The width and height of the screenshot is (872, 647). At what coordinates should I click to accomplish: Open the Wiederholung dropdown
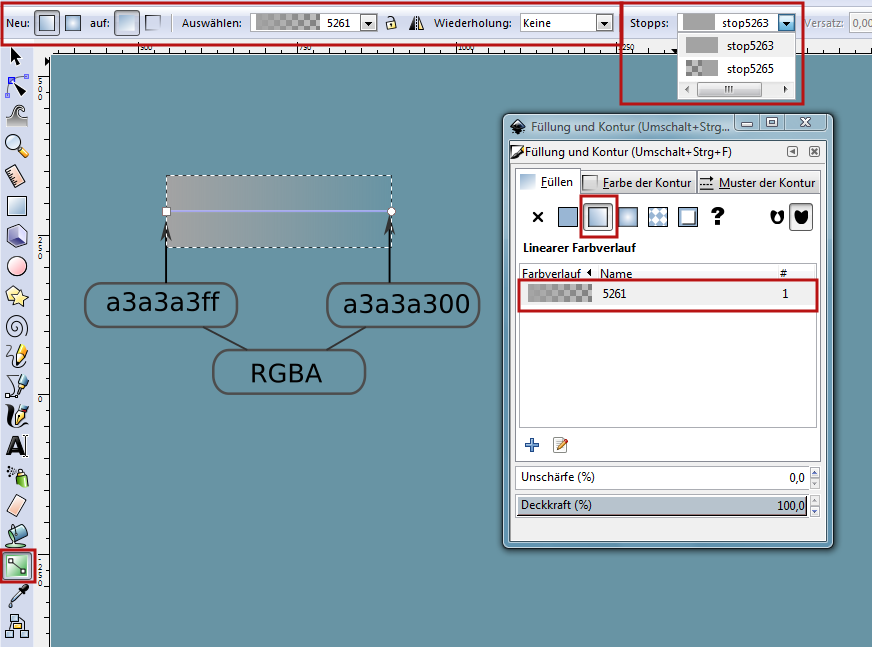(x=603, y=23)
